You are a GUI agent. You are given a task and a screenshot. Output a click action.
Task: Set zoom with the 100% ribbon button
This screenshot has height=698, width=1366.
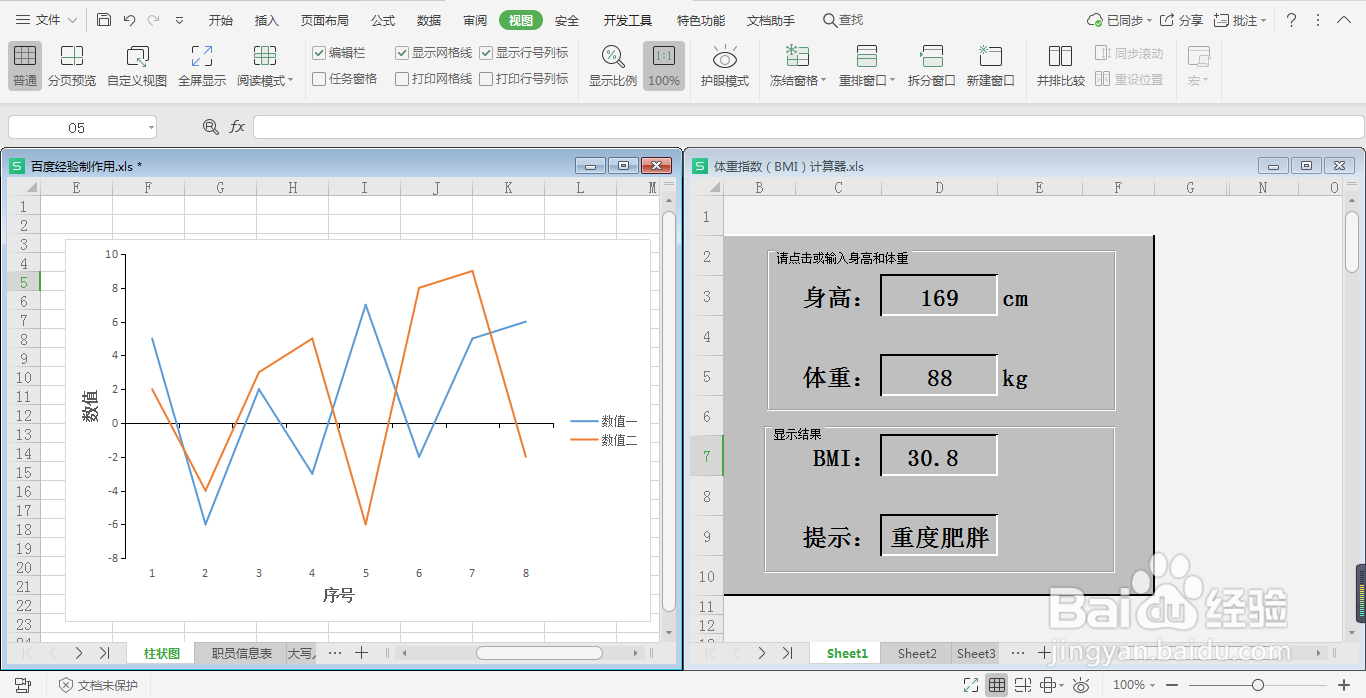coord(664,67)
